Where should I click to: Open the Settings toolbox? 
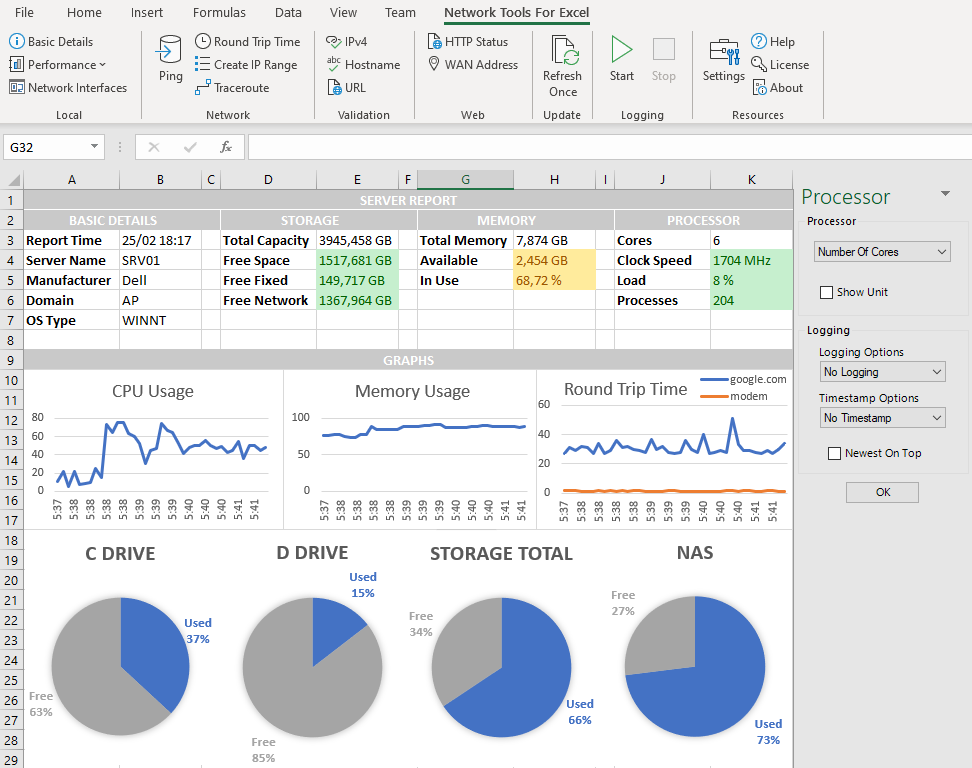pyautogui.click(x=723, y=60)
